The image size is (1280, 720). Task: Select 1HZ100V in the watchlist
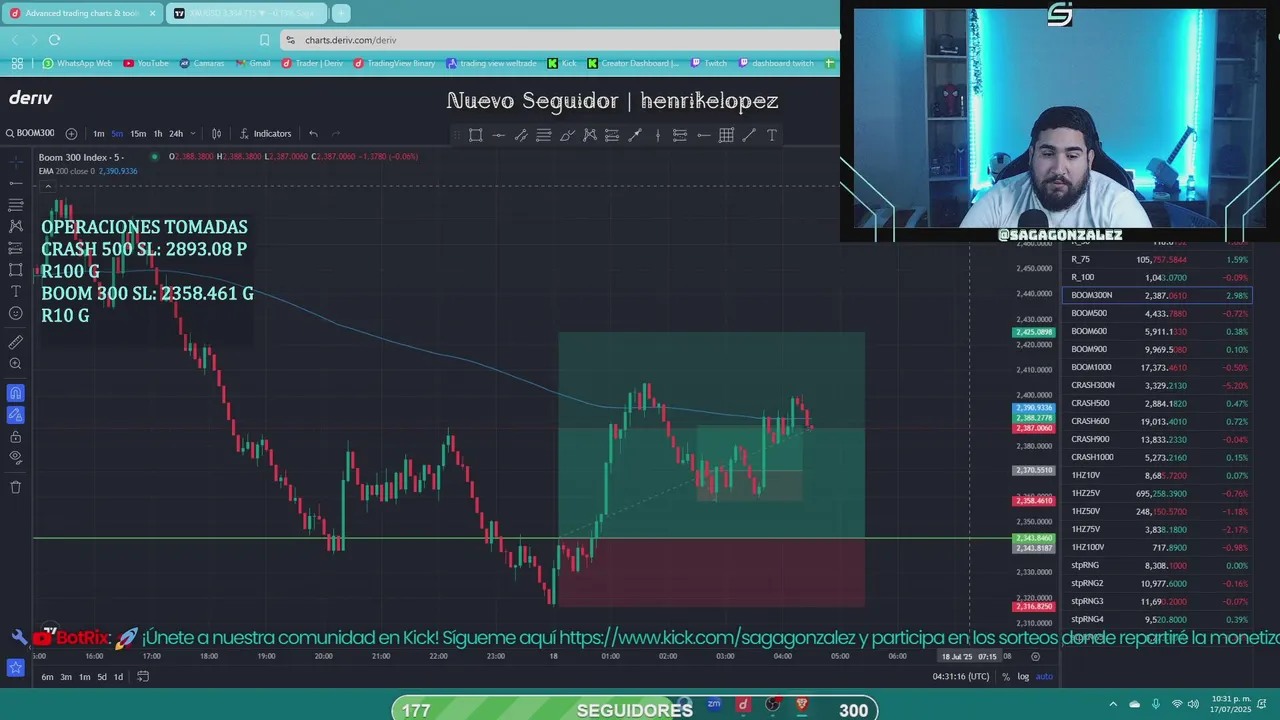(1156, 547)
